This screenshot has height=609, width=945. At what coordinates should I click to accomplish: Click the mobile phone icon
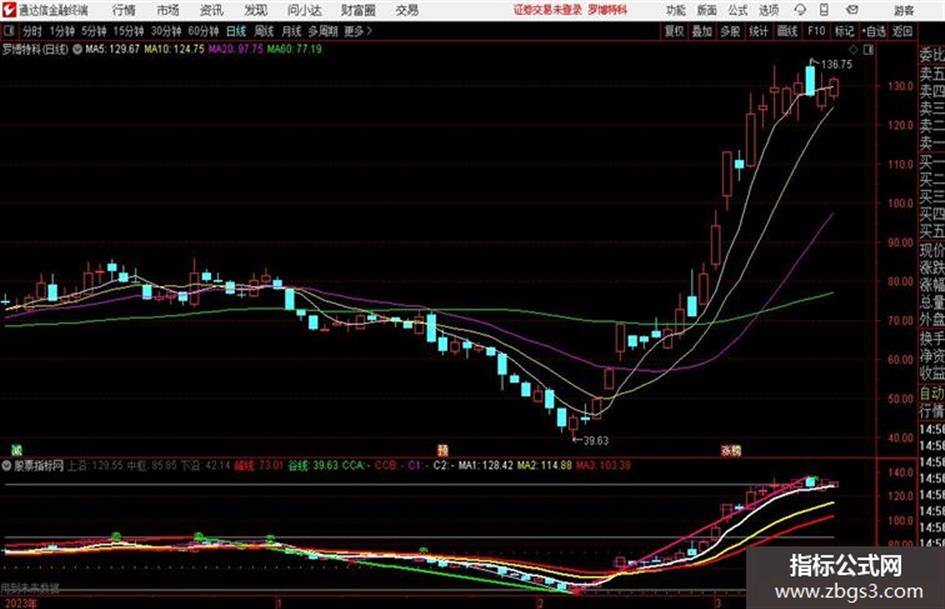pyautogui.click(x=824, y=10)
